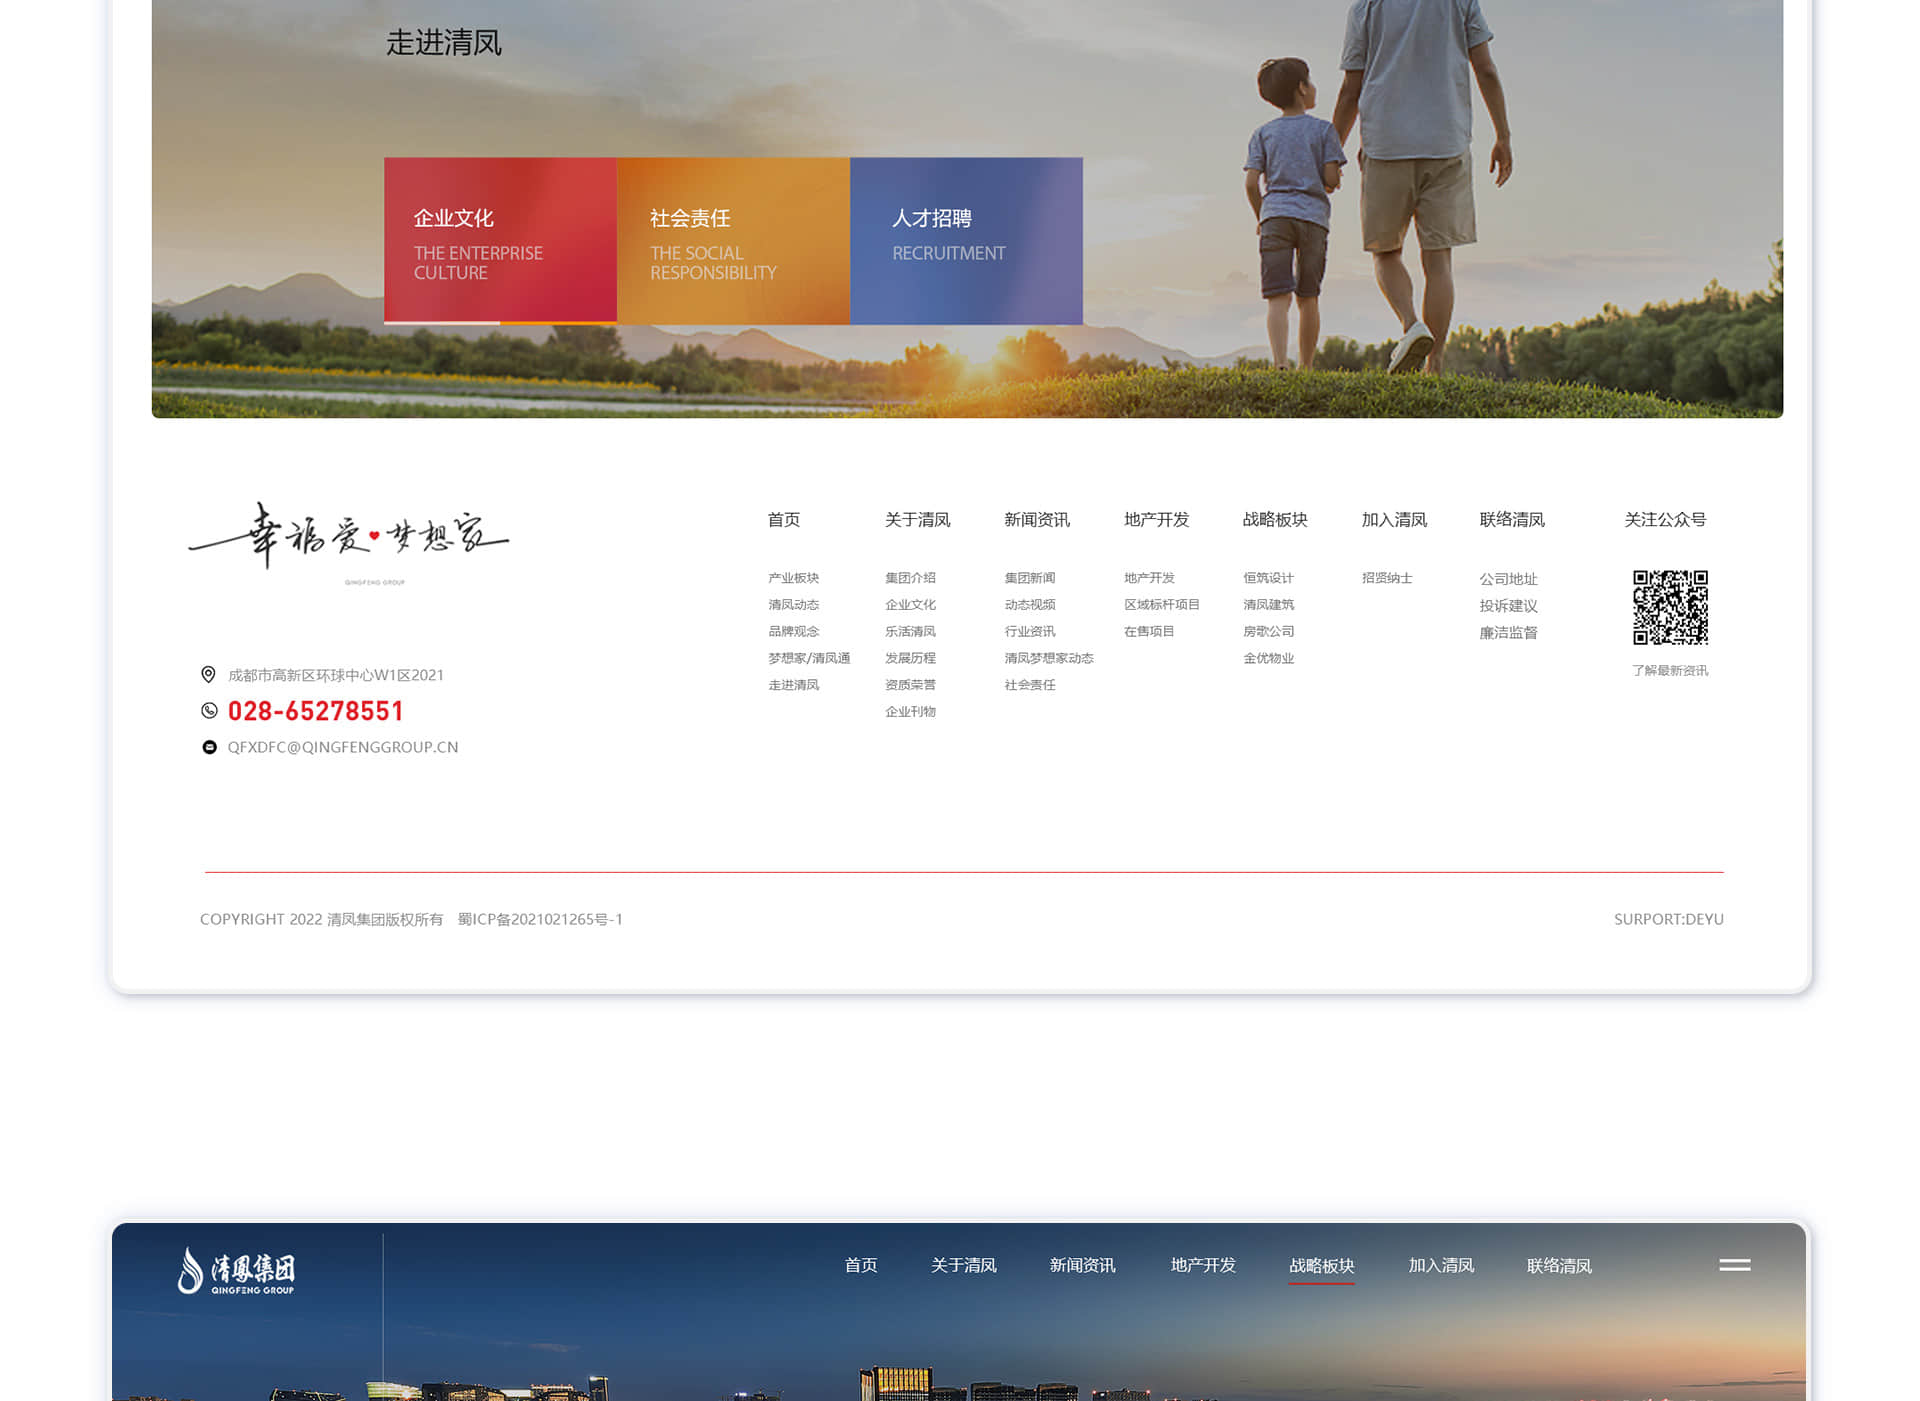The width and height of the screenshot is (1920, 1401).
Task: Click the email address QFXDFC@QINGFENGGROUP.CN
Action: click(x=343, y=747)
